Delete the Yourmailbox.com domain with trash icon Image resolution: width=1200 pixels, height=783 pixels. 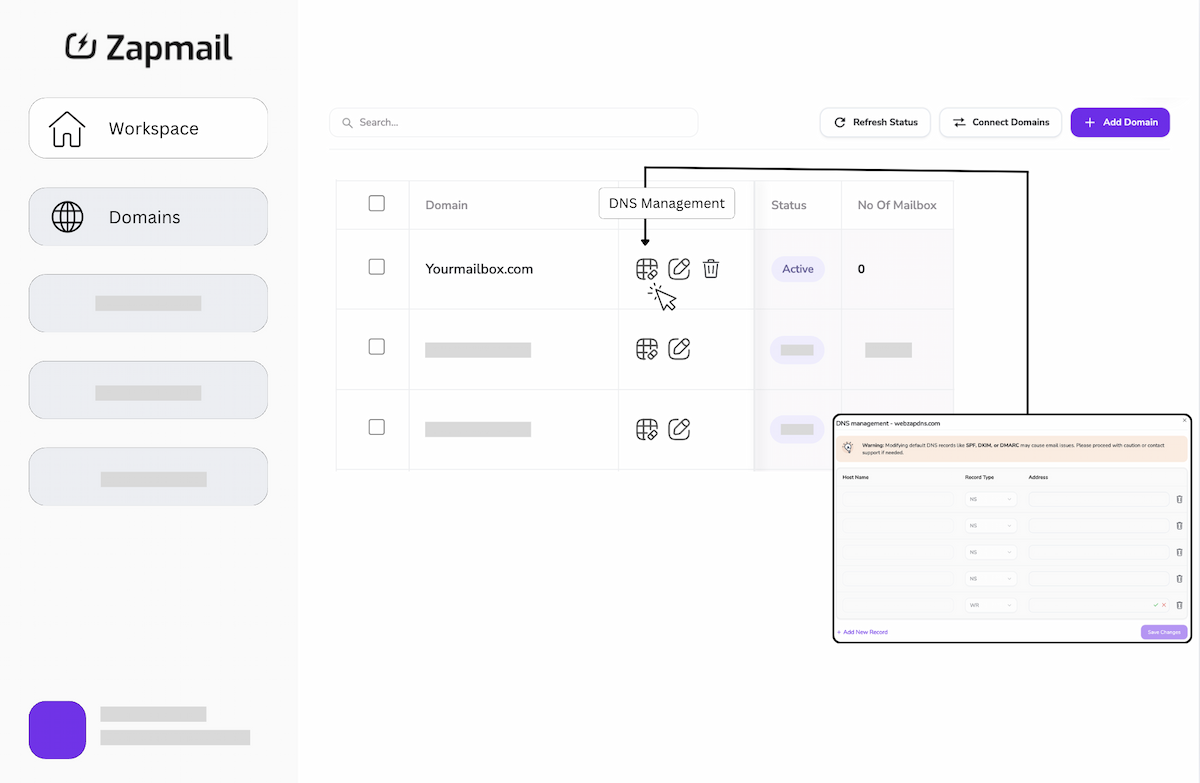click(711, 269)
